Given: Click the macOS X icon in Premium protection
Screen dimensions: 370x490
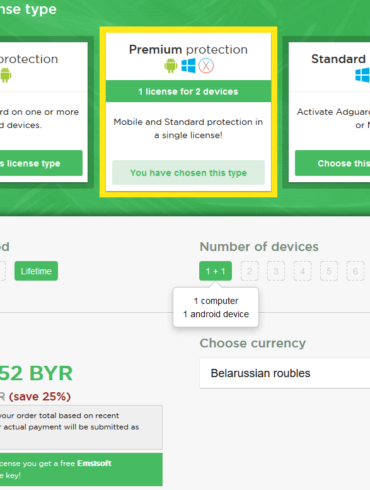Looking at the screenshot, I should pyautogui.click(x=206, y=66).
